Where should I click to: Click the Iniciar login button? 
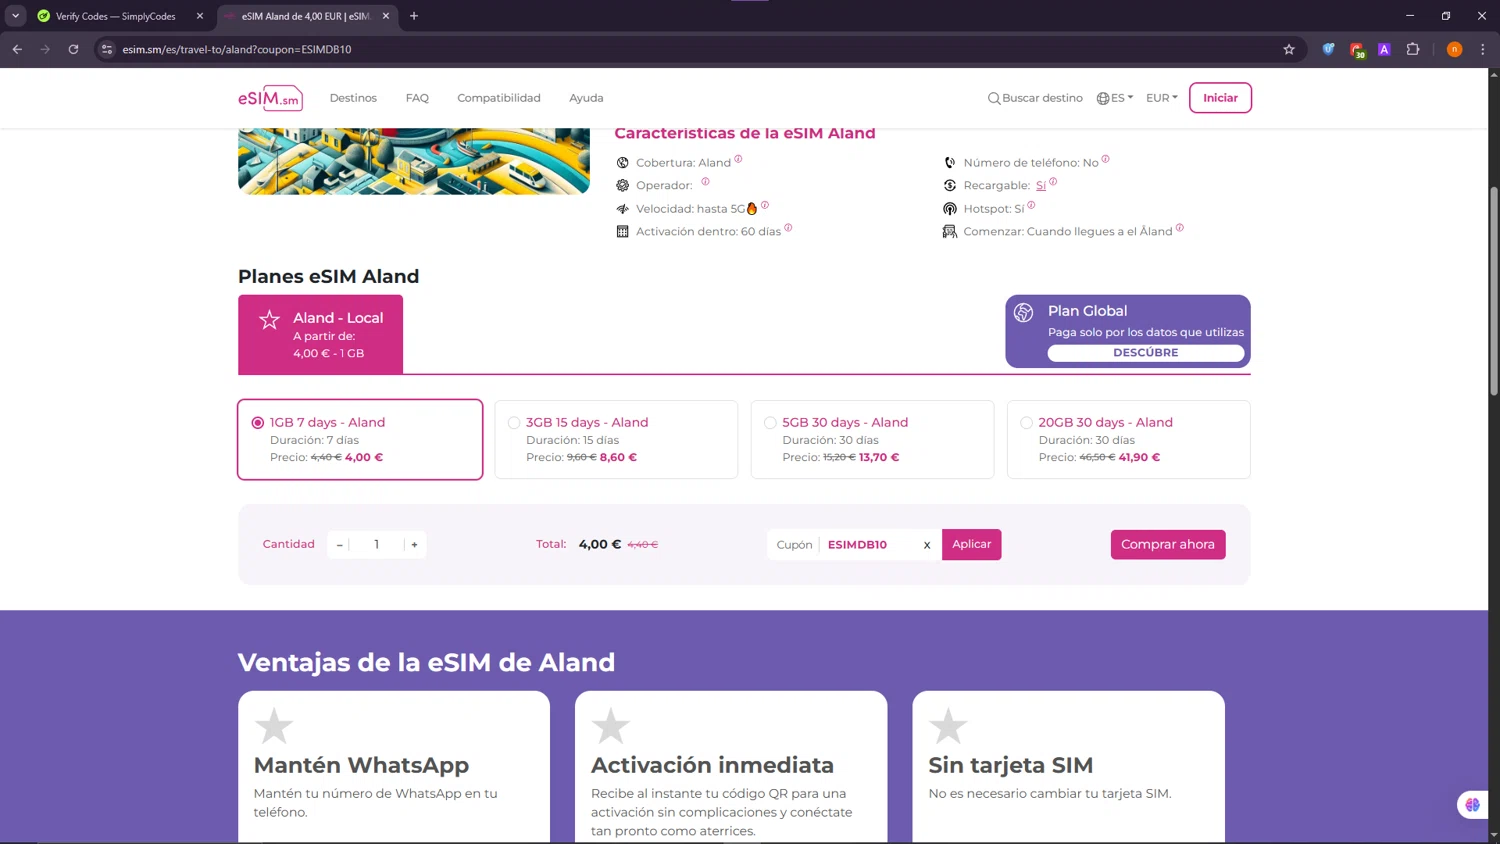(x=1220, y=98)
